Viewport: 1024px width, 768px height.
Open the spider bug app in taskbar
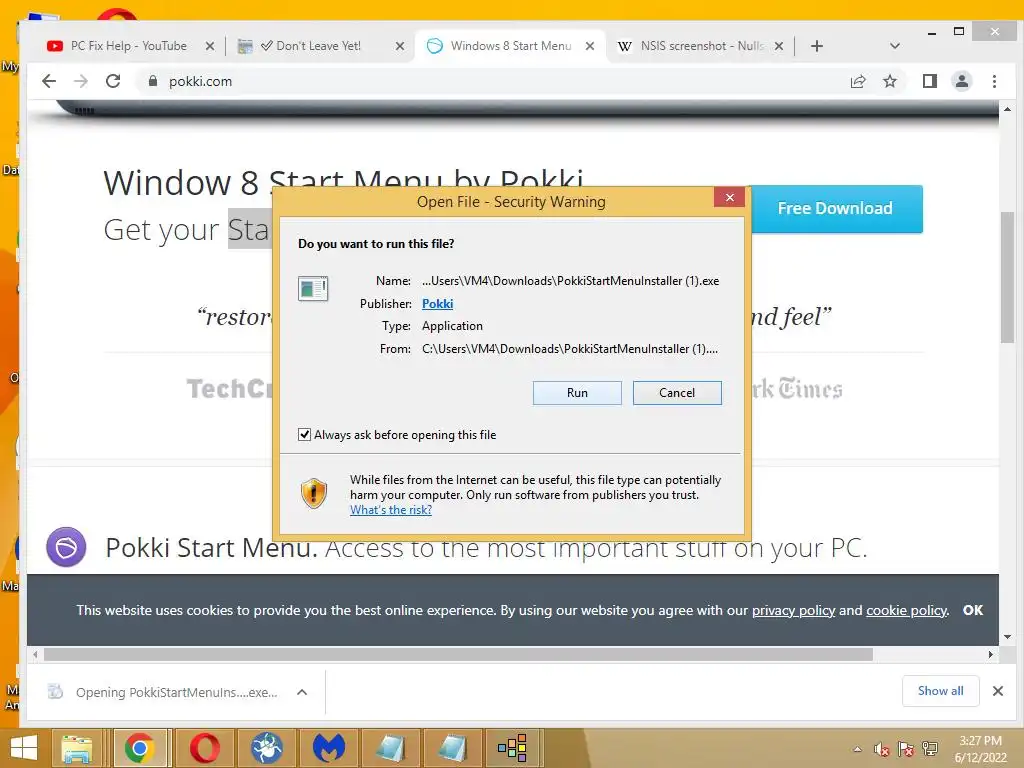pos(267,748)
